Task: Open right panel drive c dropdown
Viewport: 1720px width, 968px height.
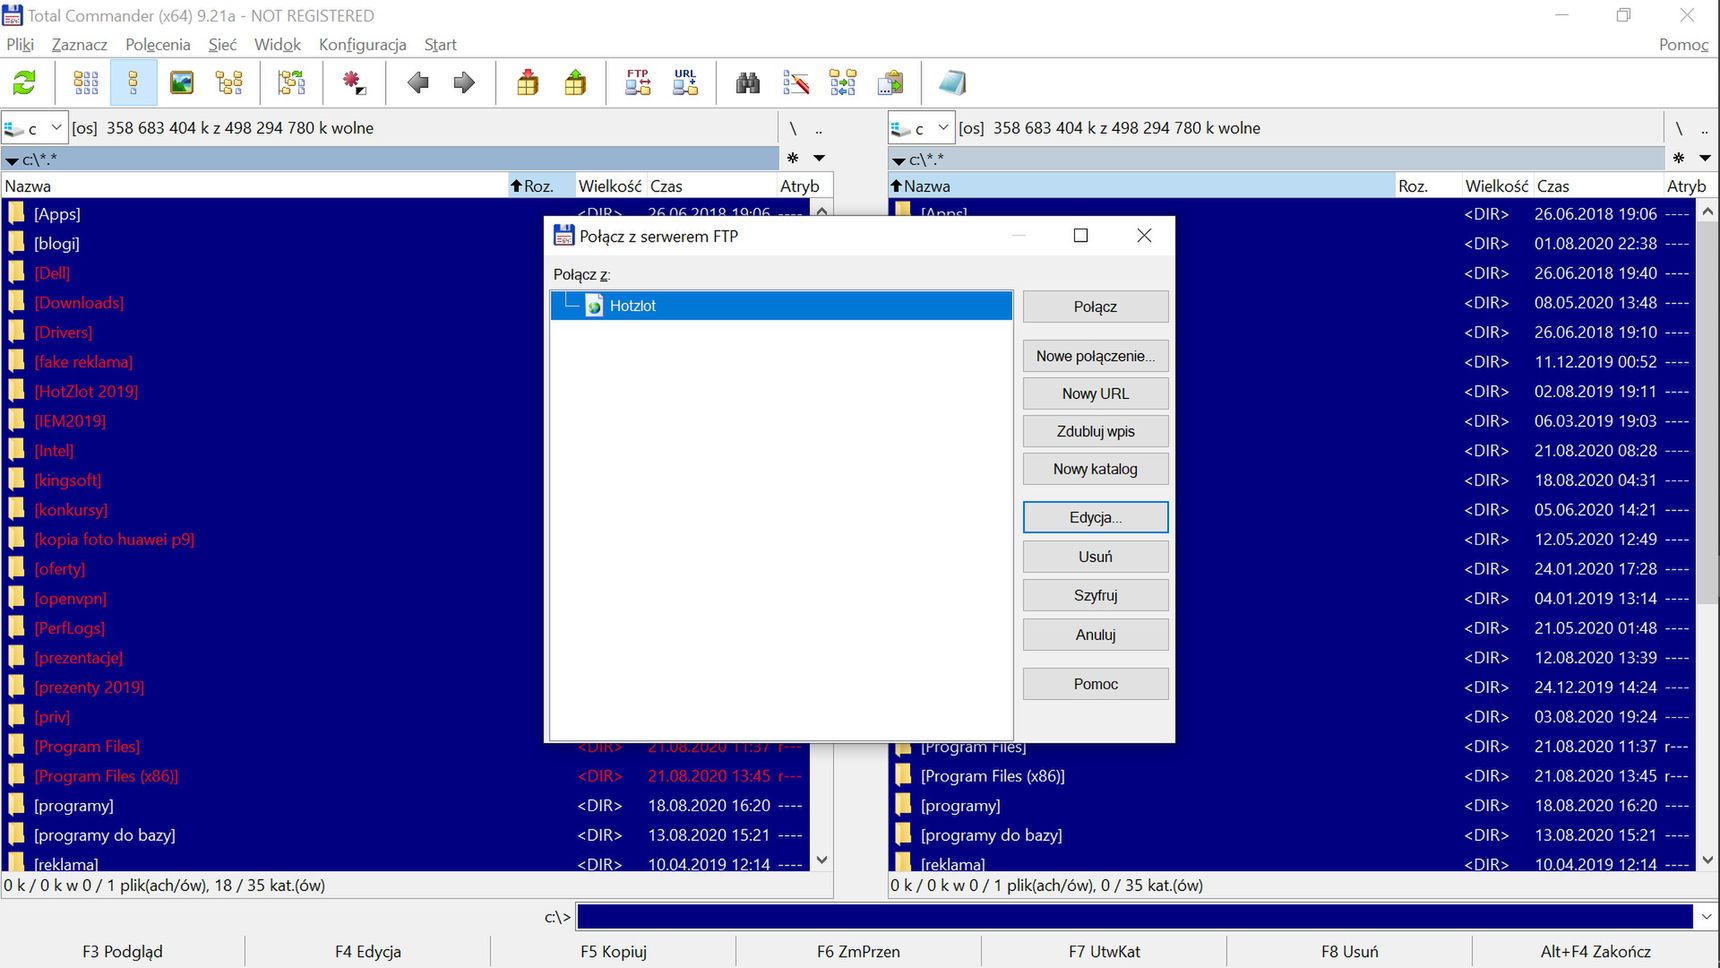Action: click(920, 128)
